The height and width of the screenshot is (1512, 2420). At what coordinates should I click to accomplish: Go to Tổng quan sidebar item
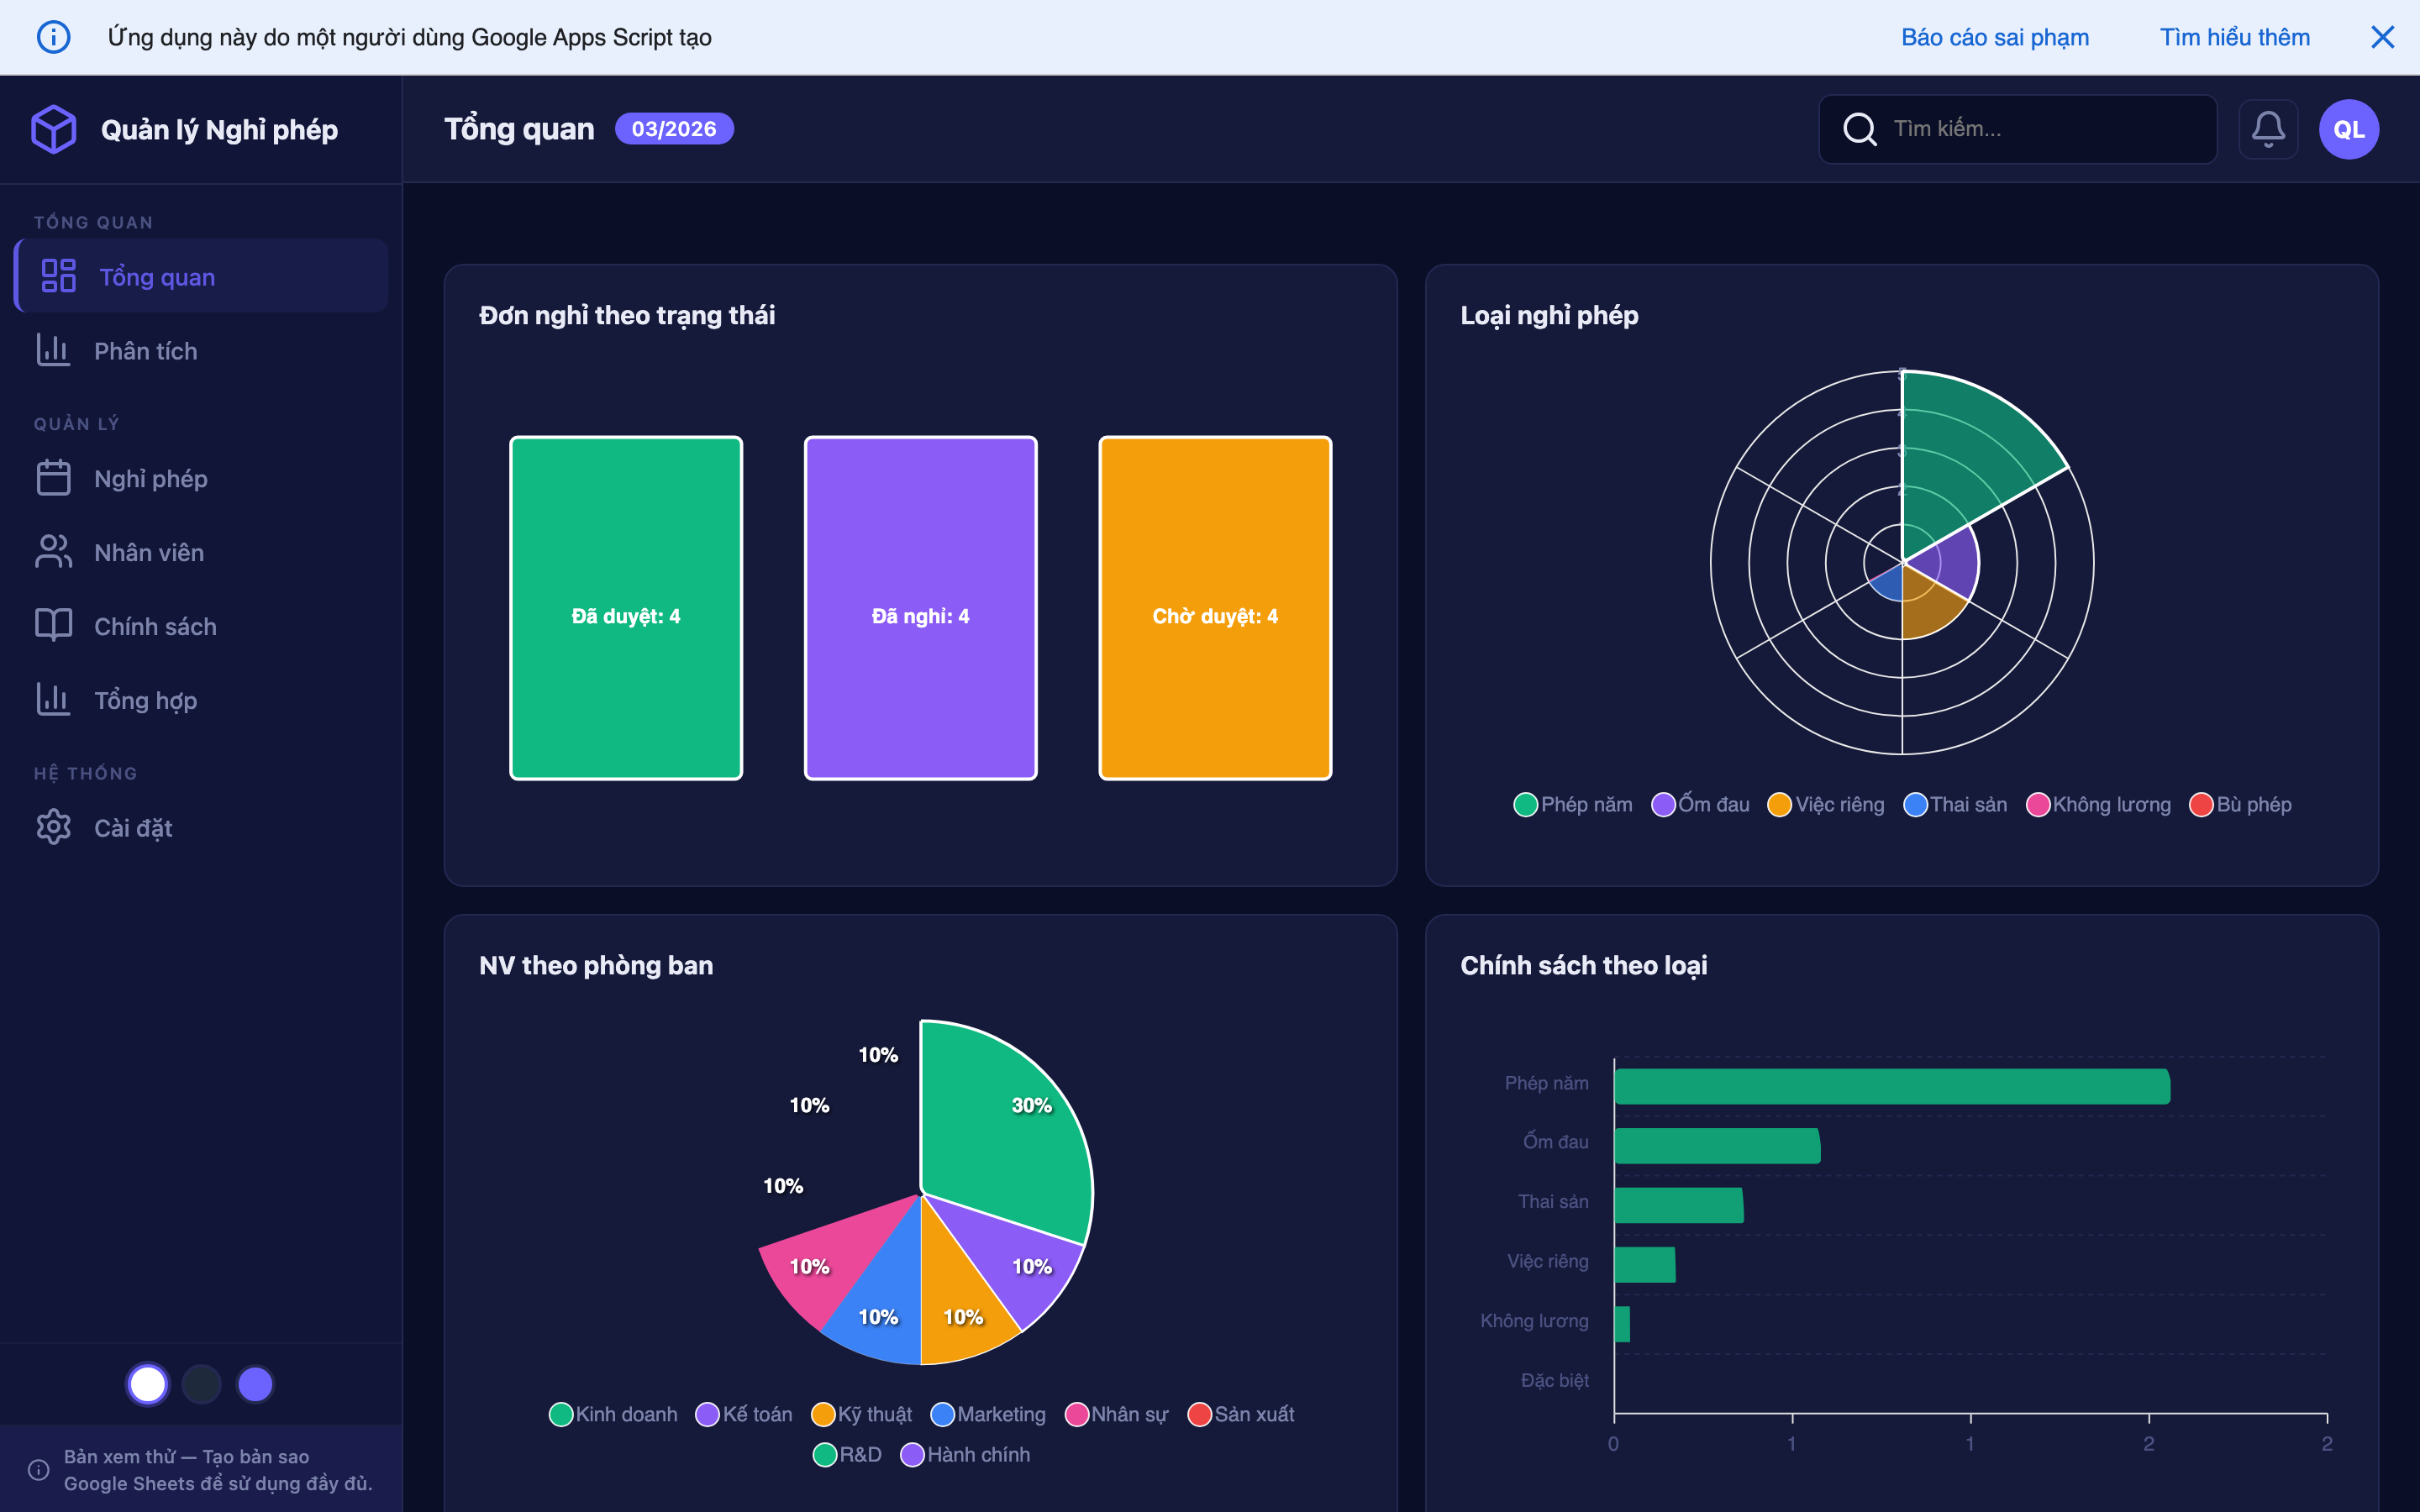pos(157,277)
